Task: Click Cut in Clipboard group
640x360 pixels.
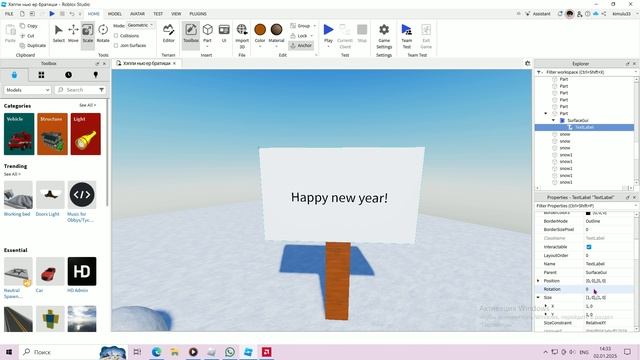Action: (x=27, y=36)
